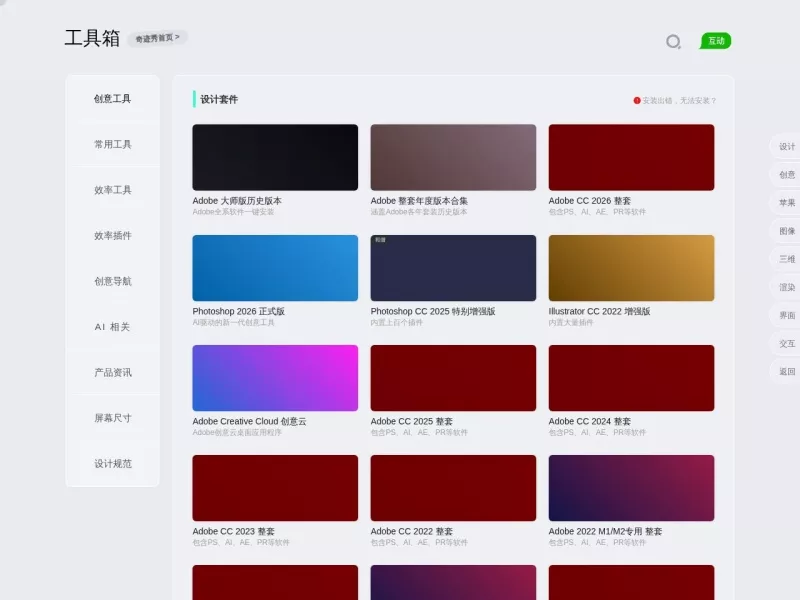Click the title text Adobe CC 2025 整套

pos(411,421)
